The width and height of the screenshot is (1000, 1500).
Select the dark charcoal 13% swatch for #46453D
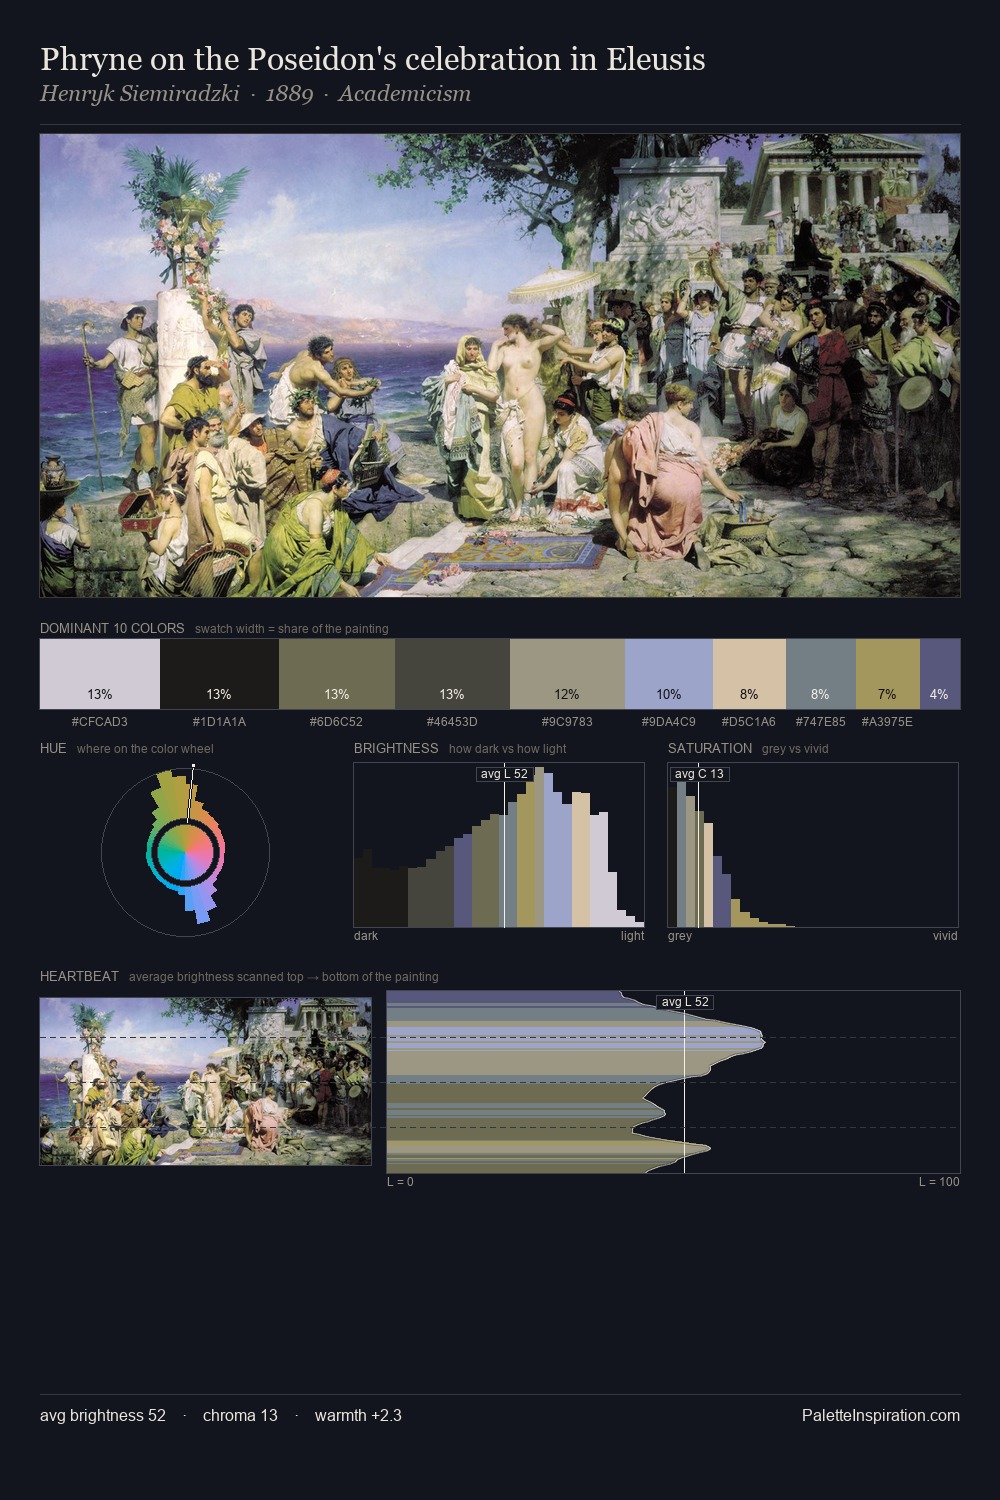452,674
